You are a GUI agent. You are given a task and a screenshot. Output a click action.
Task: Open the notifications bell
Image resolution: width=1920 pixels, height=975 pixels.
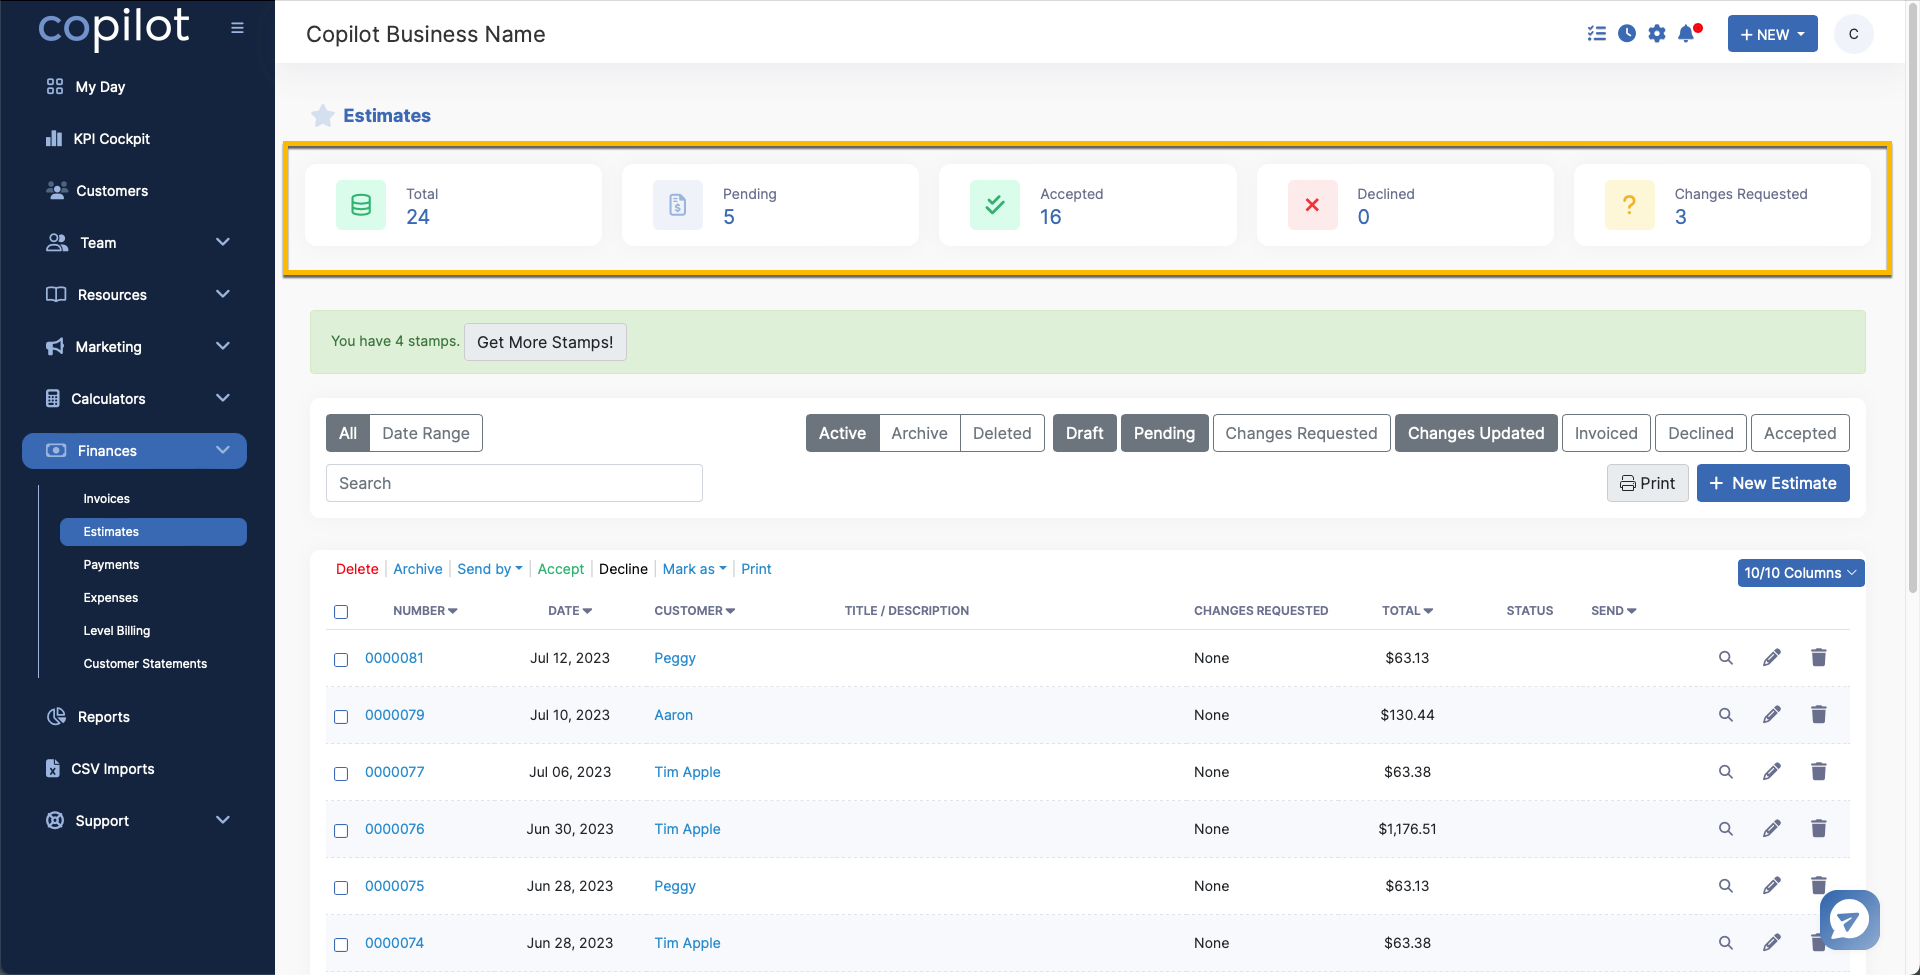[x=1688, y=34]
